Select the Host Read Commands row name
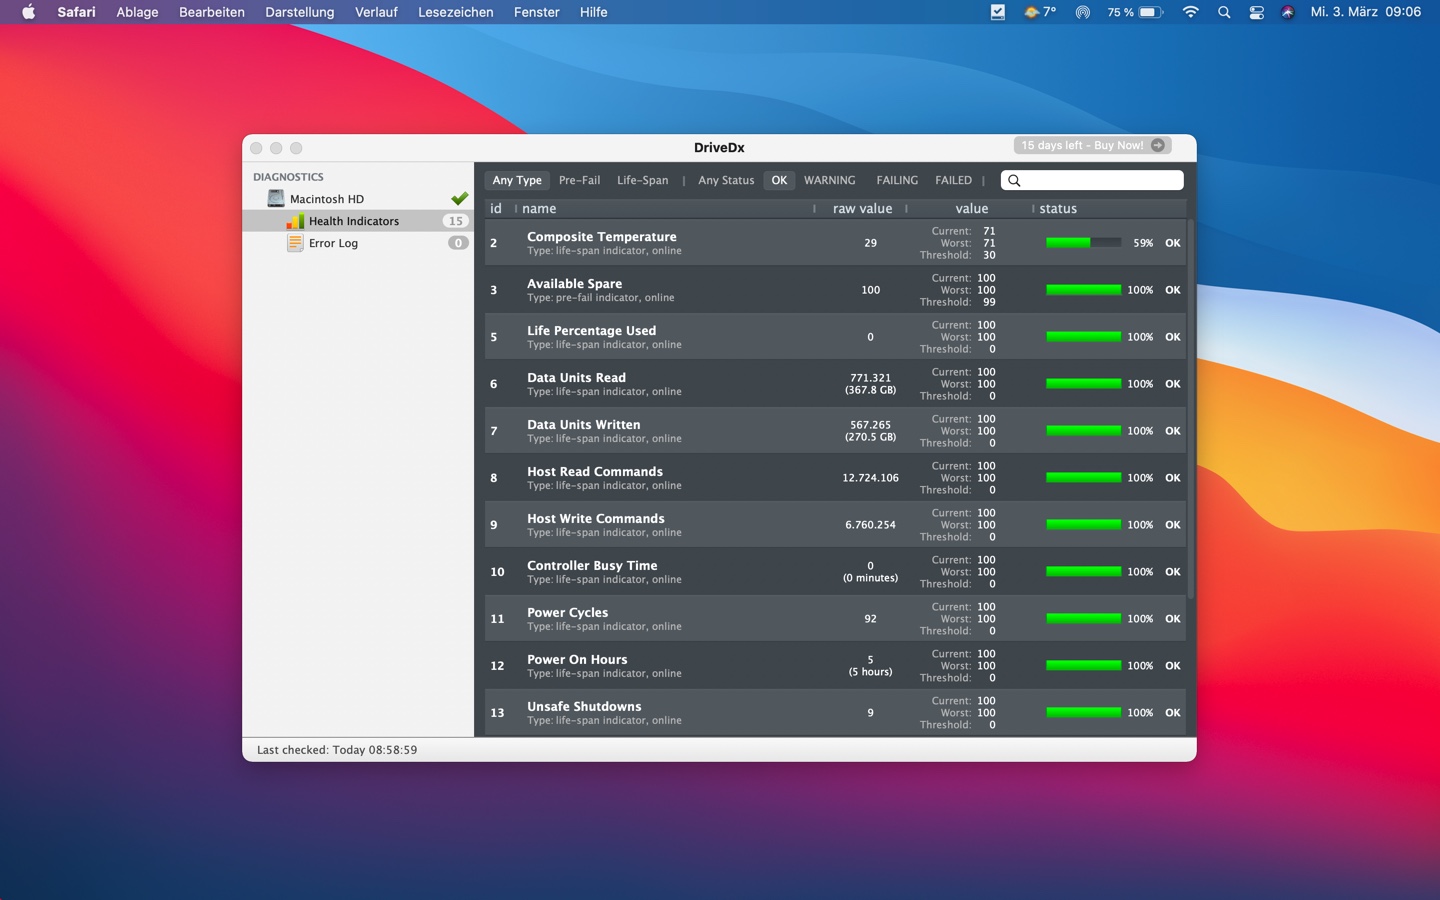 pyautogui.click(x=595, y=472)
